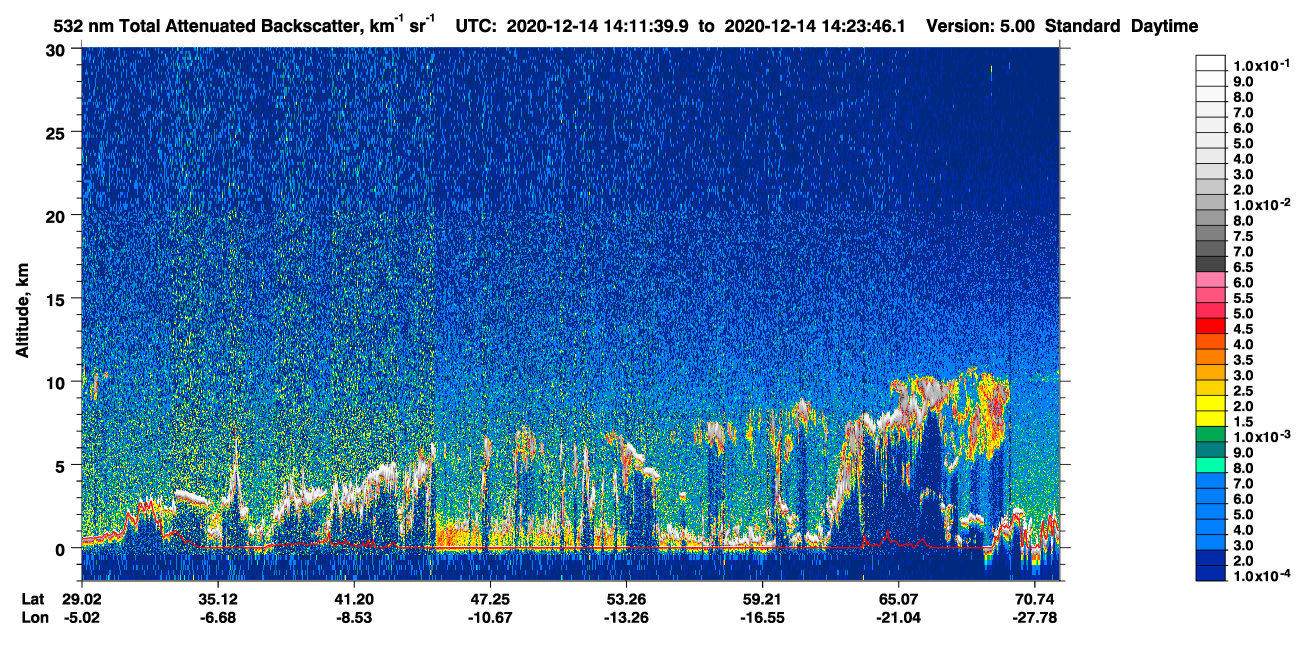Click the start time 2020-12-14 14:11:39.9

[599, 26]
